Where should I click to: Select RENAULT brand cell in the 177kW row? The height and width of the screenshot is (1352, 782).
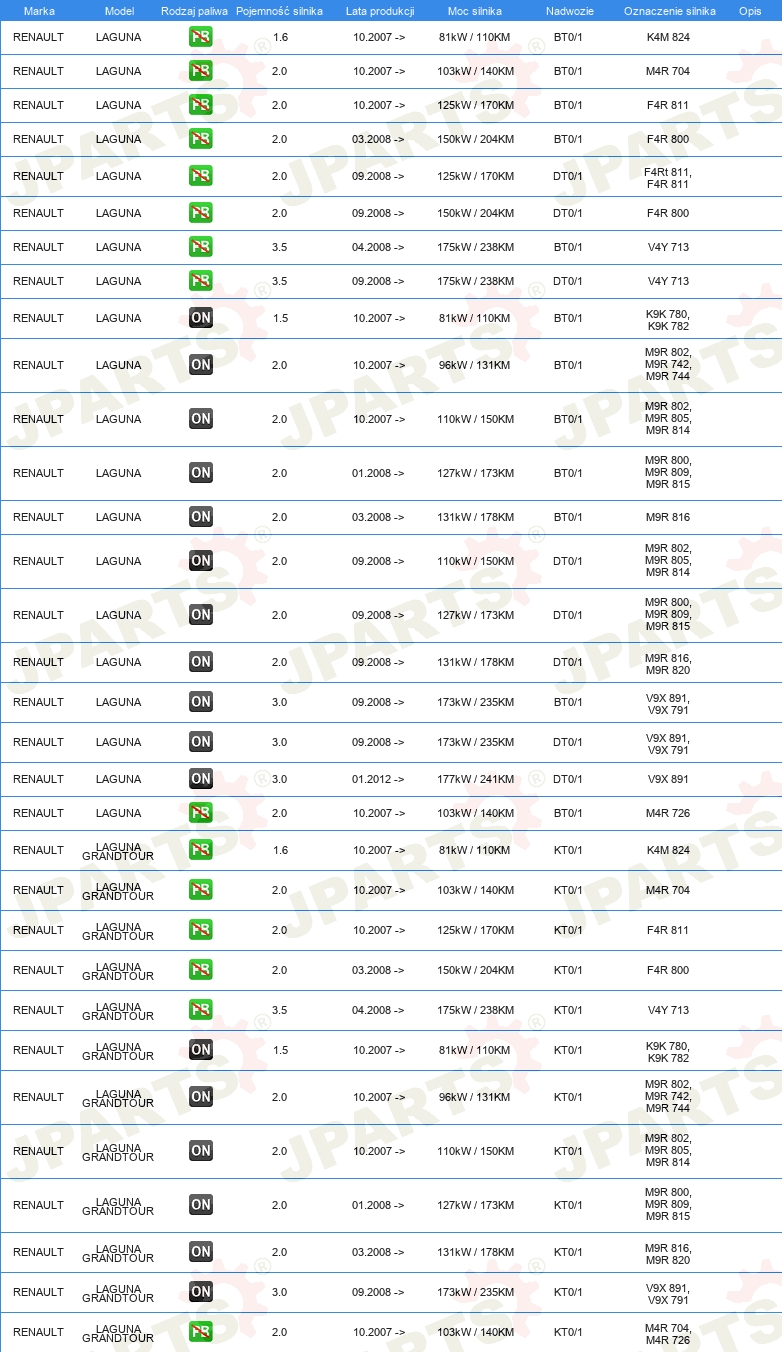(38, 779)
